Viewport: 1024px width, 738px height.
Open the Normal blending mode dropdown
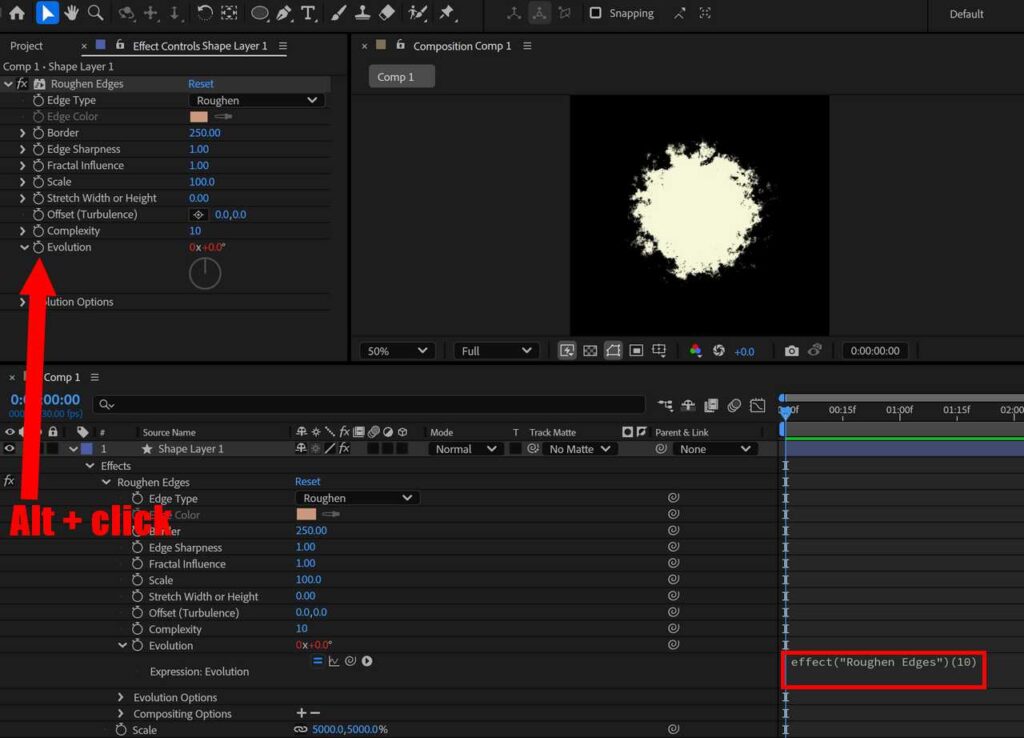point(465,449)
